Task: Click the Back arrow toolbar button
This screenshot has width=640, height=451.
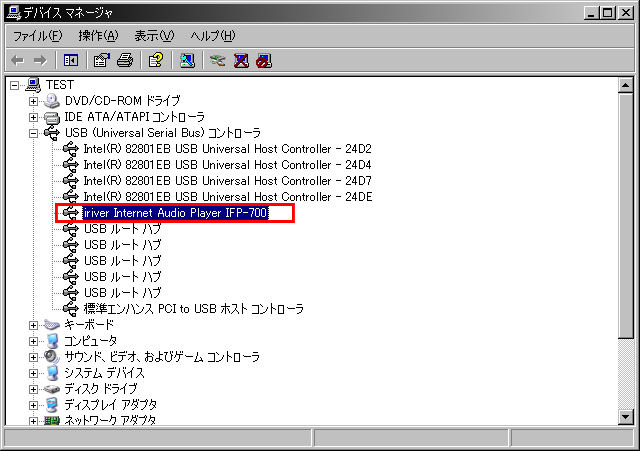Action: click(x=17, y=61)
